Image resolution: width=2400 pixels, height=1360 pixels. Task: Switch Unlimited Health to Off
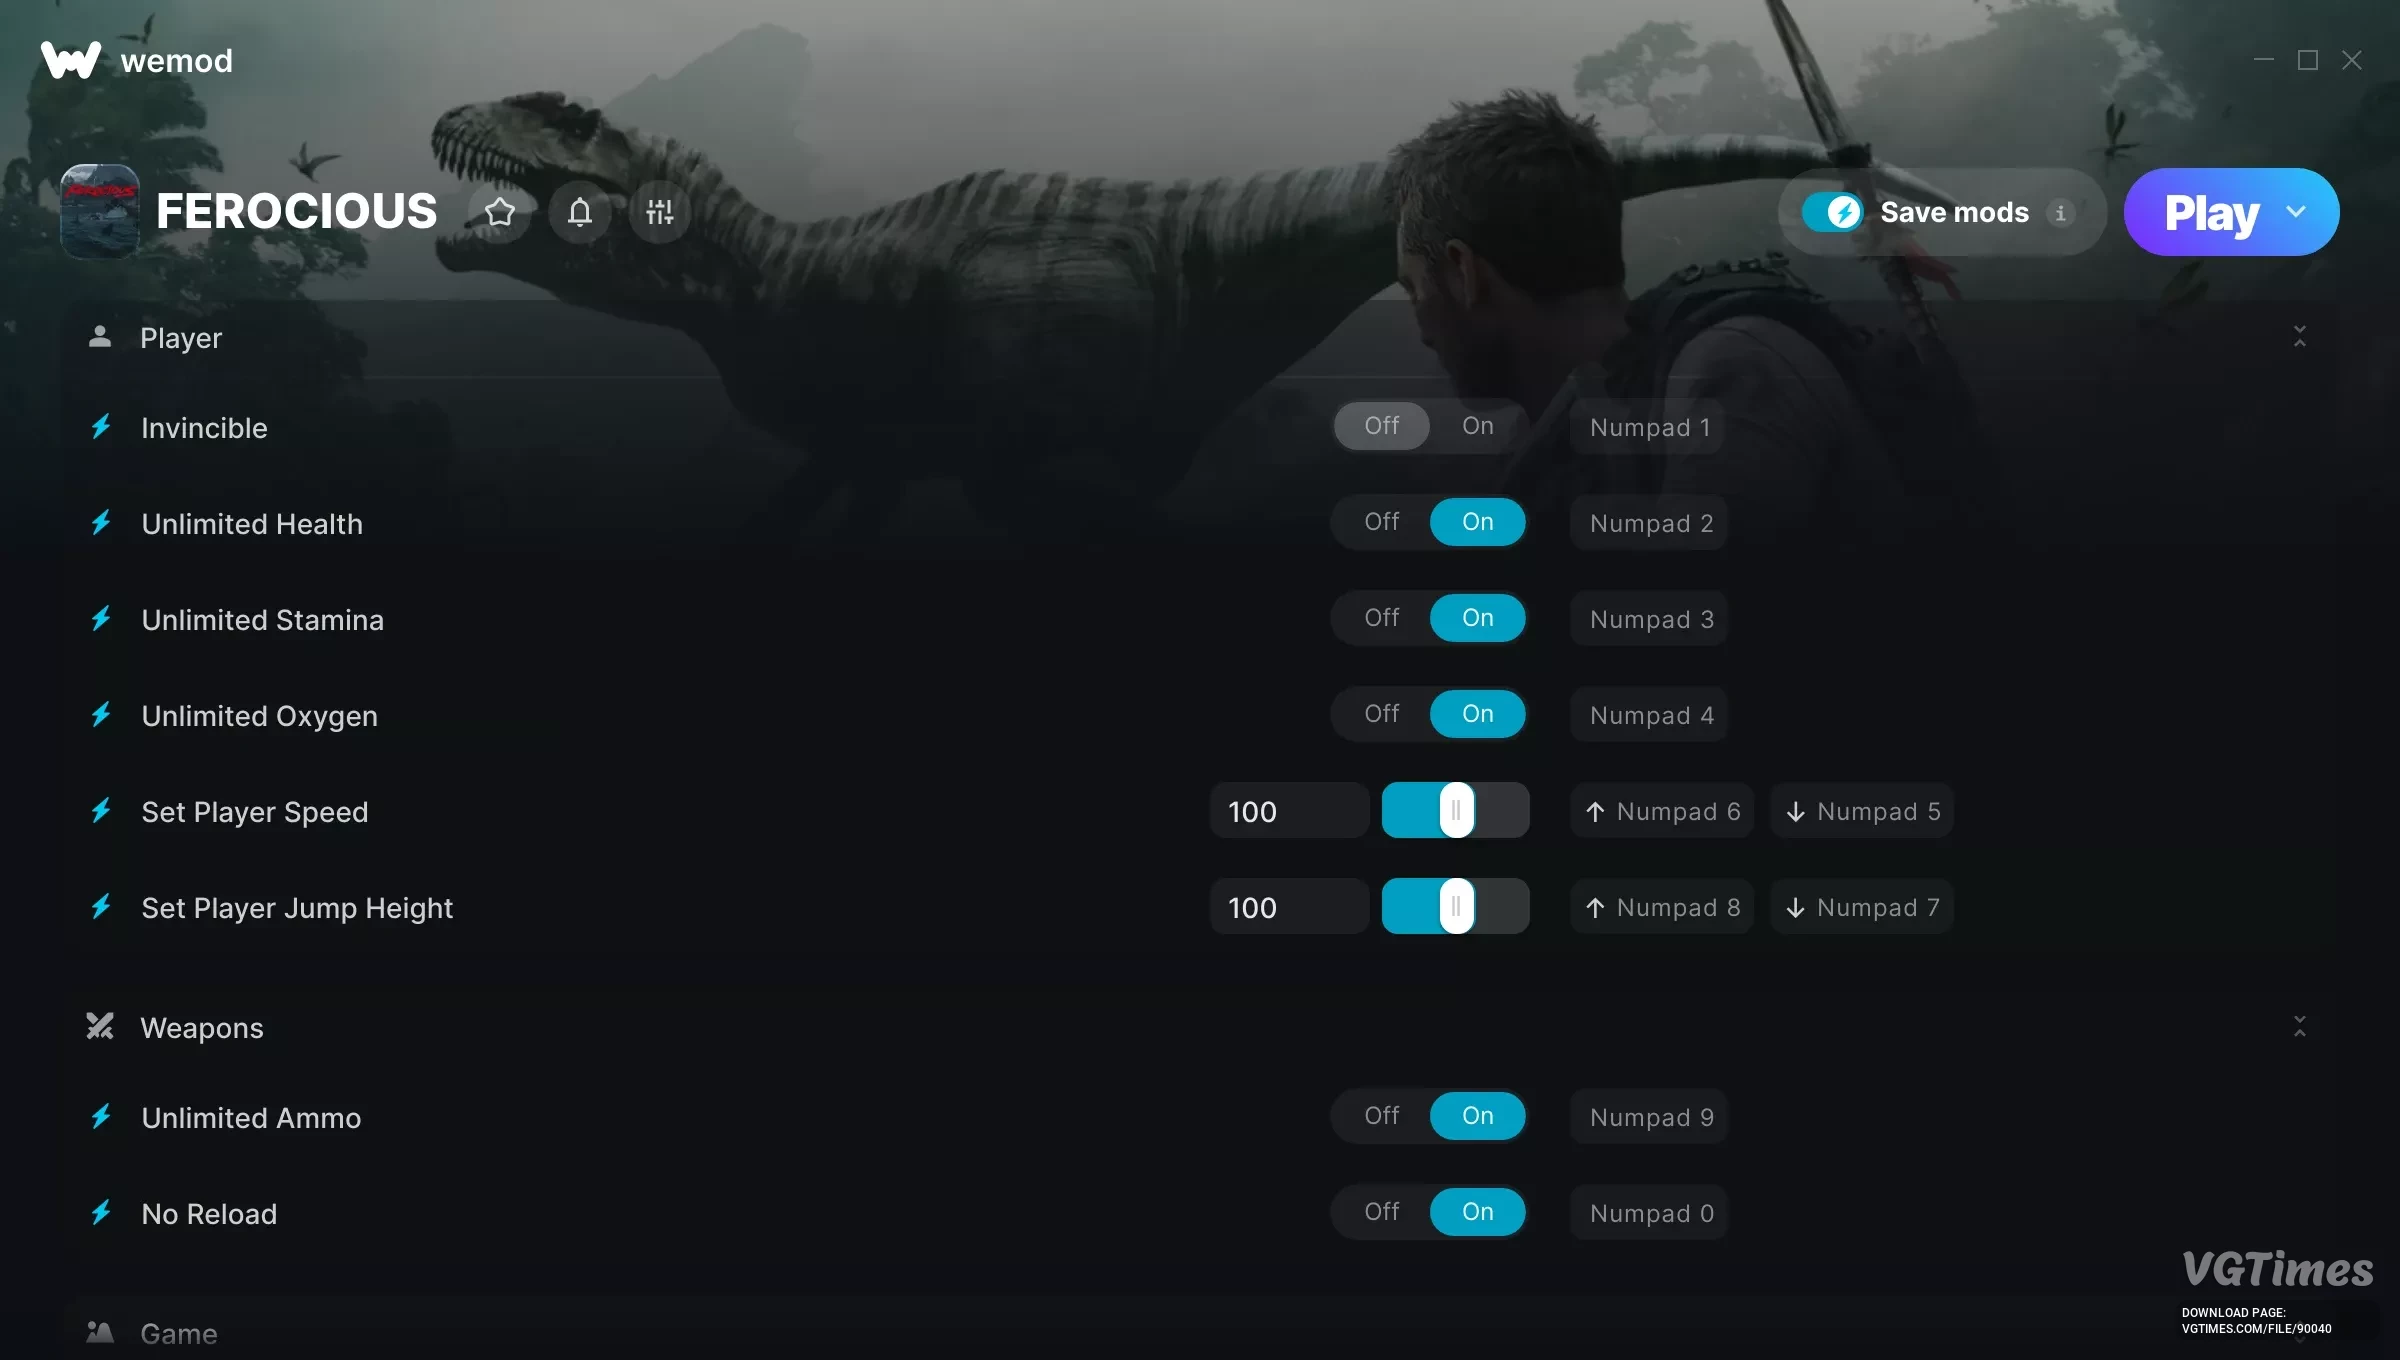(x=1381, y=522)
